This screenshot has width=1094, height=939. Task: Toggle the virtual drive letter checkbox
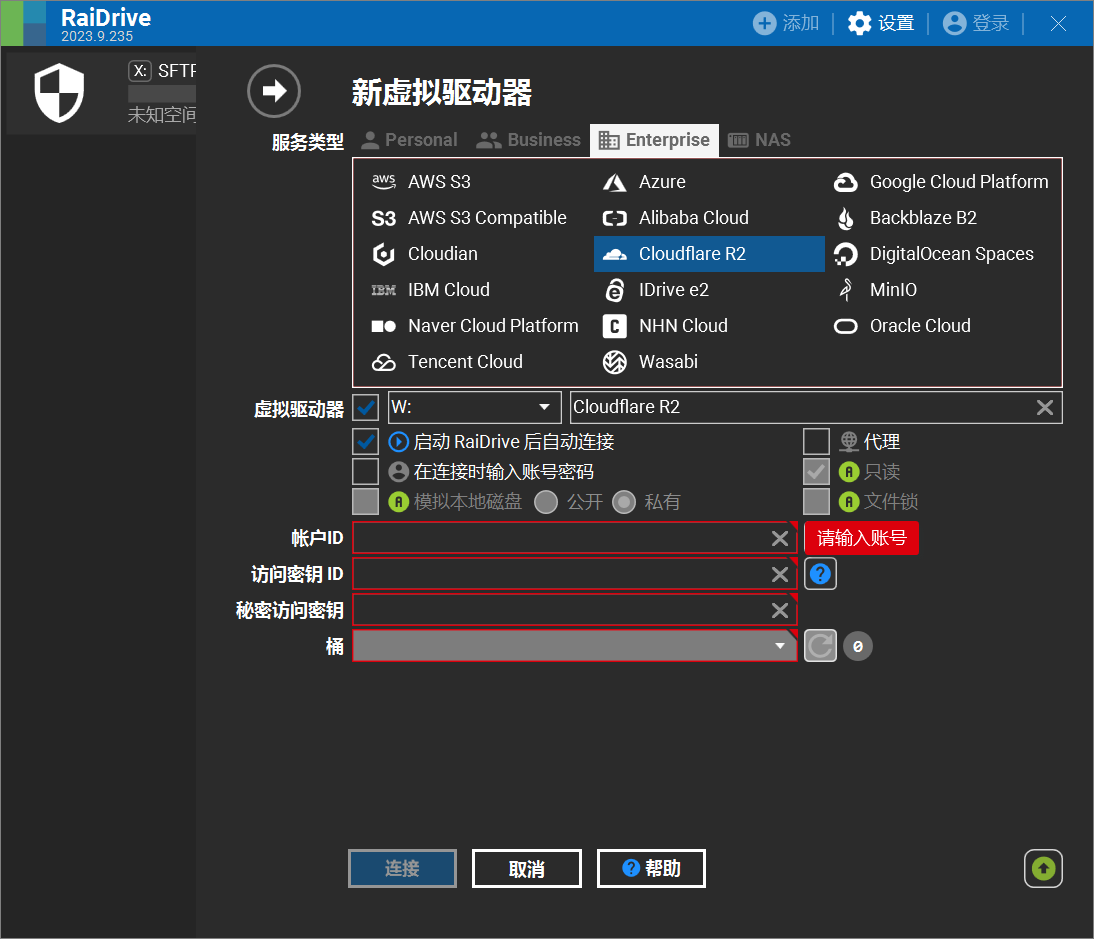[x=366, y=407]
